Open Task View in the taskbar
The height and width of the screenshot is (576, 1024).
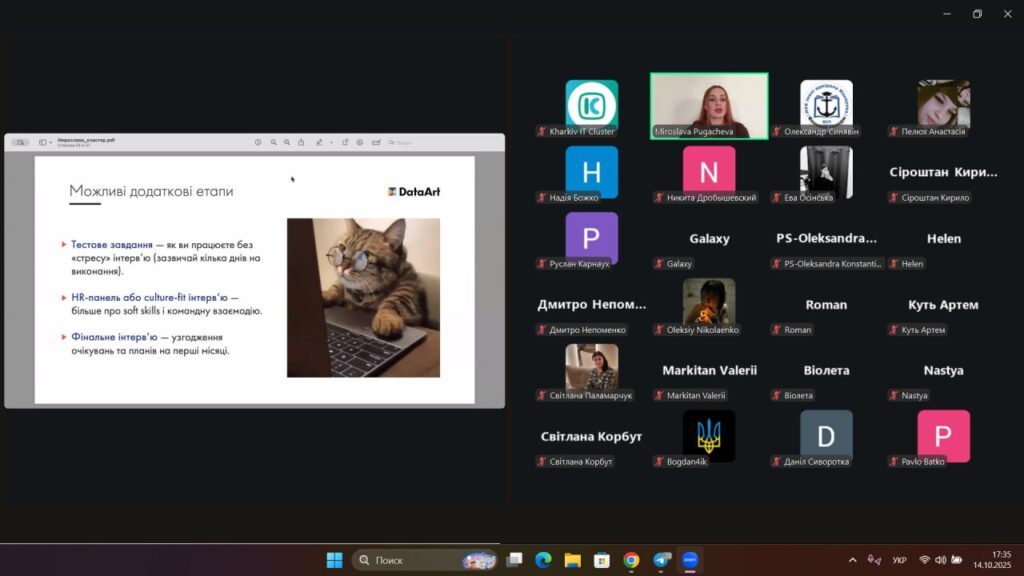pos(514,560)
